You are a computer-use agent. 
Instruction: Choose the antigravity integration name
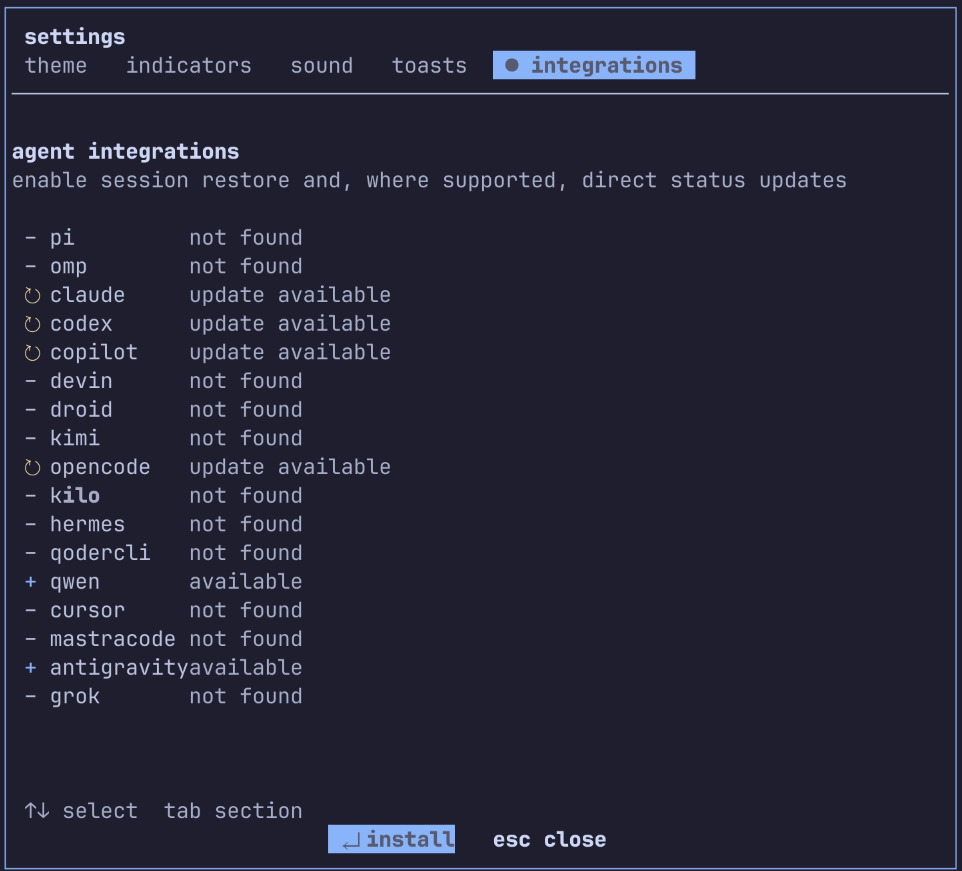pos(119,667)
